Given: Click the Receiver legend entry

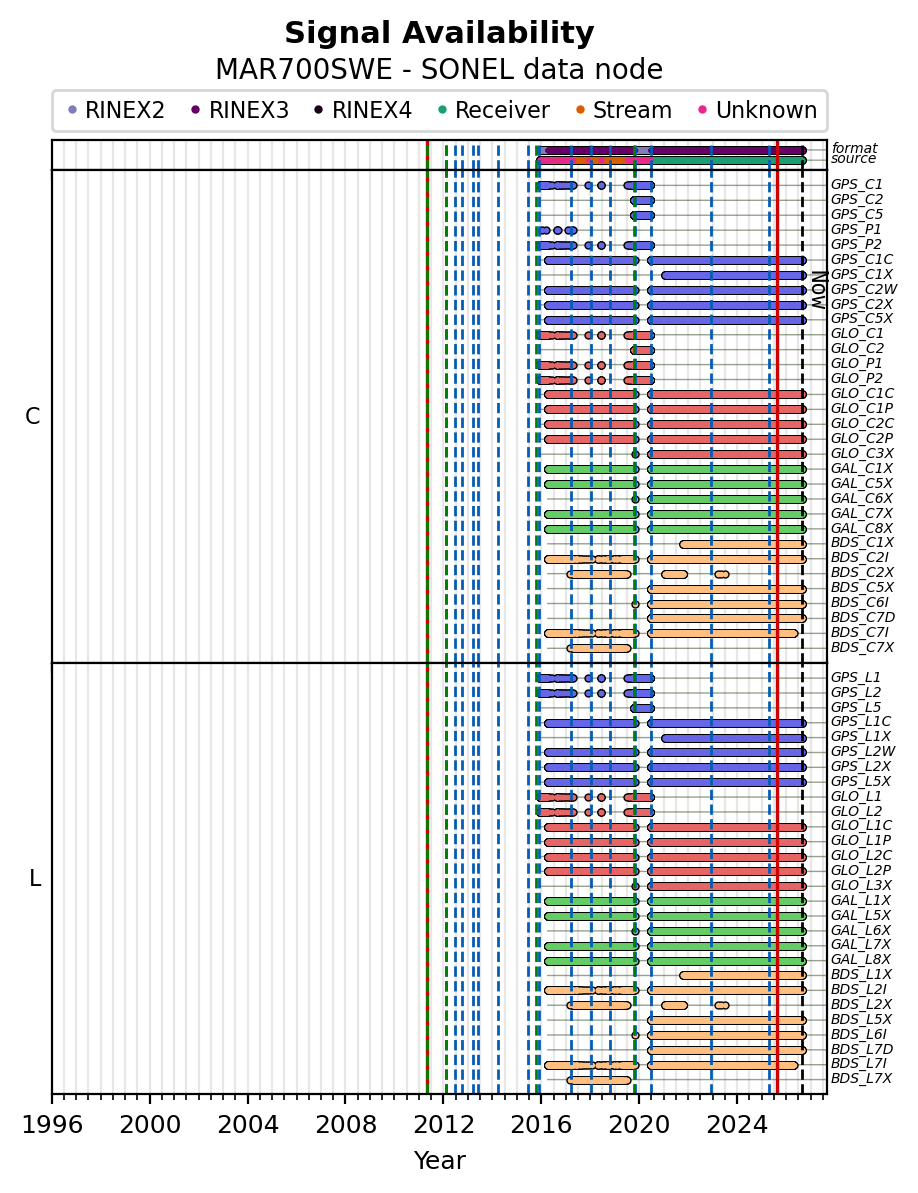Looking at the screenshot, I should click(x=493, y=110).
